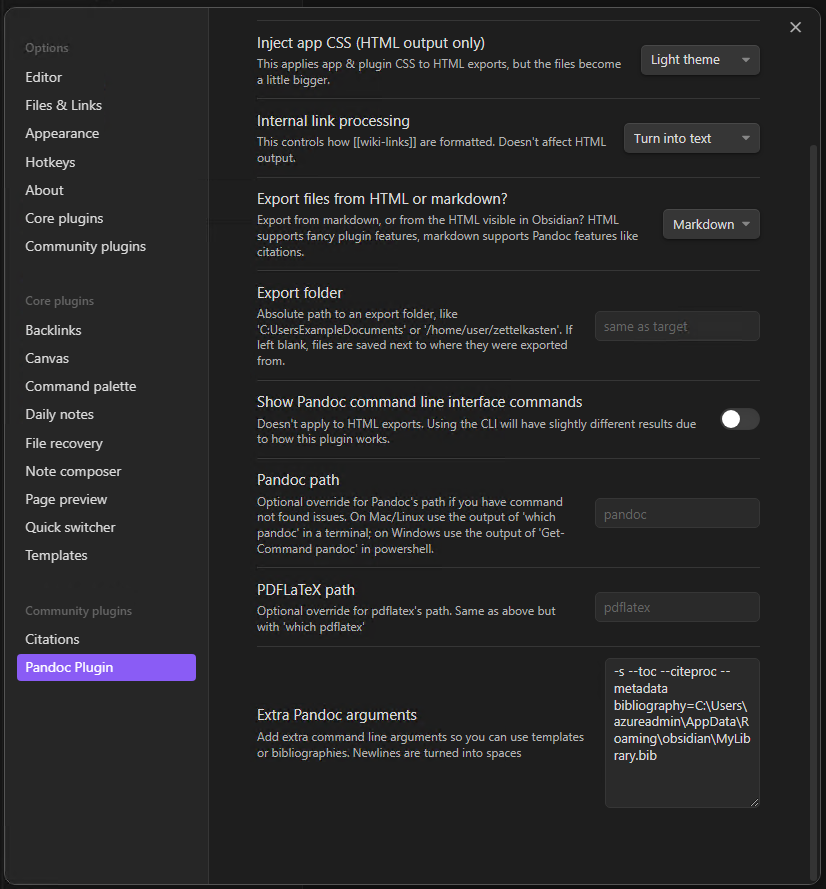Open Templates plugin settings
The image size is (826, 889).
(56, 556)
